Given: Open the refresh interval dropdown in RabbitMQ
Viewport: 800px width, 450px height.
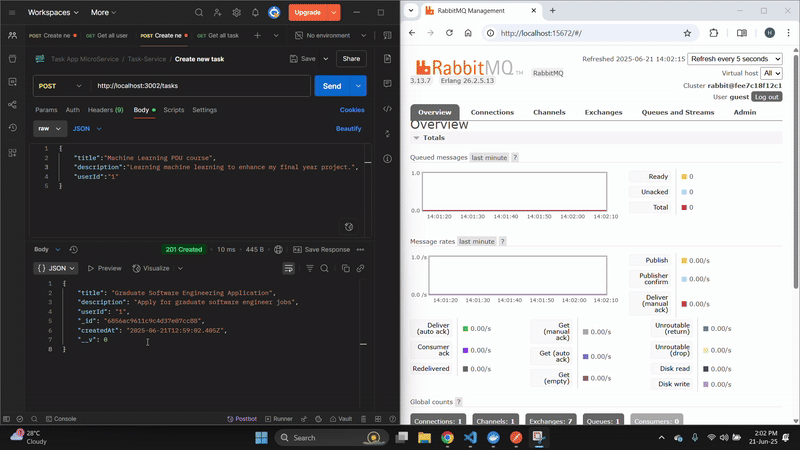Looking at the screenshot, I should 736,60.
